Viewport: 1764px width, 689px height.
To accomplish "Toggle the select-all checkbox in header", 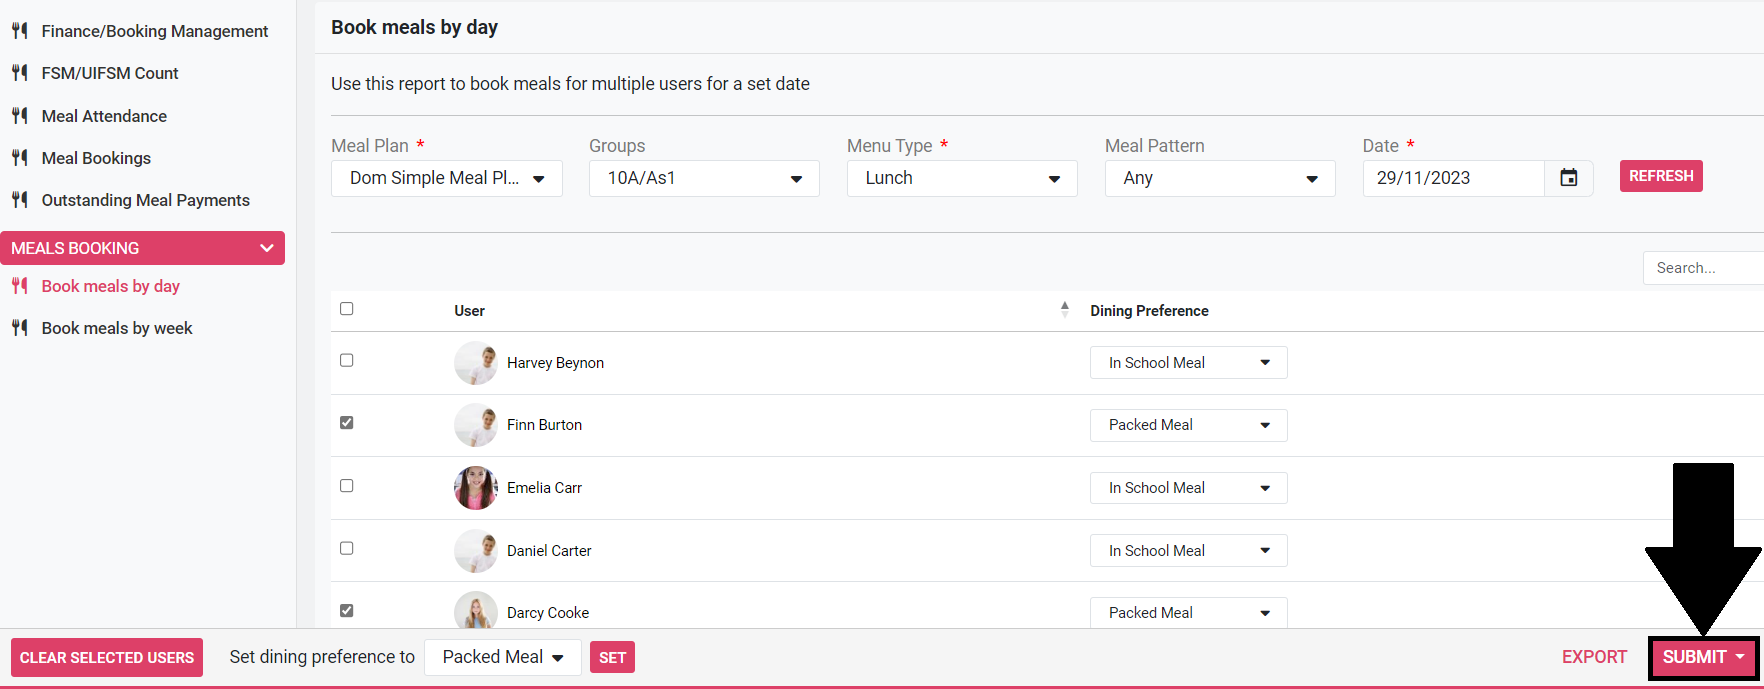I will coord(347,309).
